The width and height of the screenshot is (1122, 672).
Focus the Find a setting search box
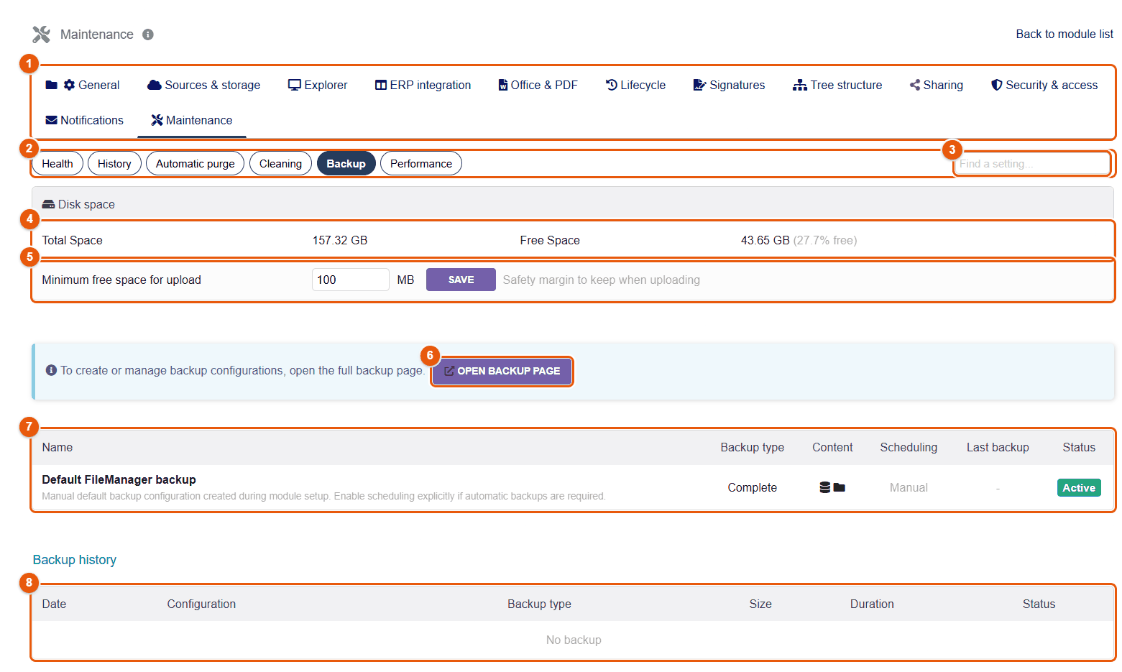pyautogui.click(x=1031, y=164)
